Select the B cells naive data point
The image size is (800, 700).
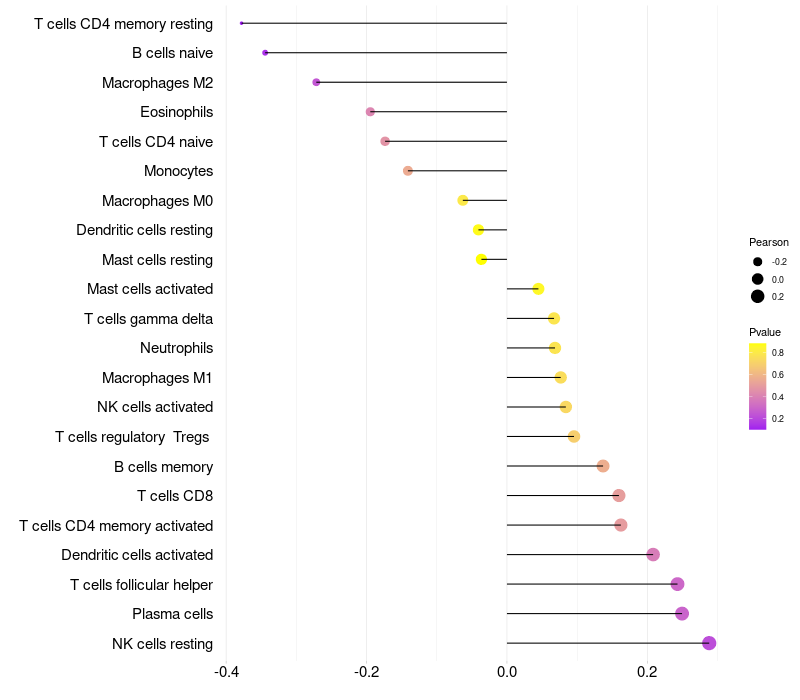265,53
